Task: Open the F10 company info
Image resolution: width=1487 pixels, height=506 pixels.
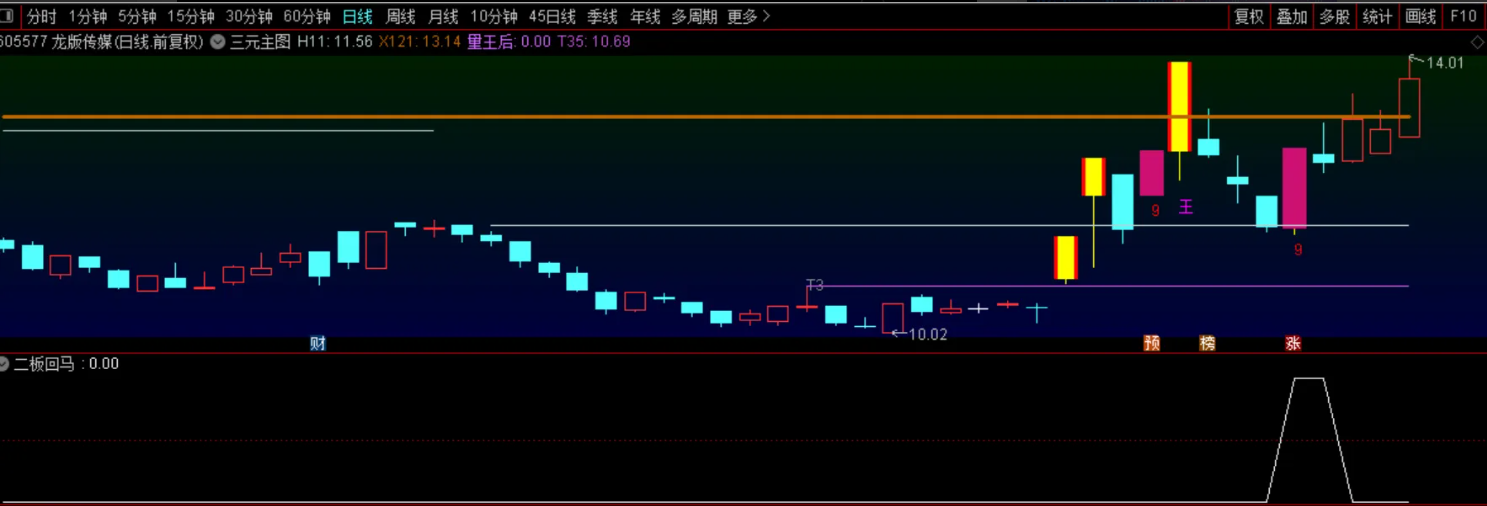Action: click(x=1463, y=16)
